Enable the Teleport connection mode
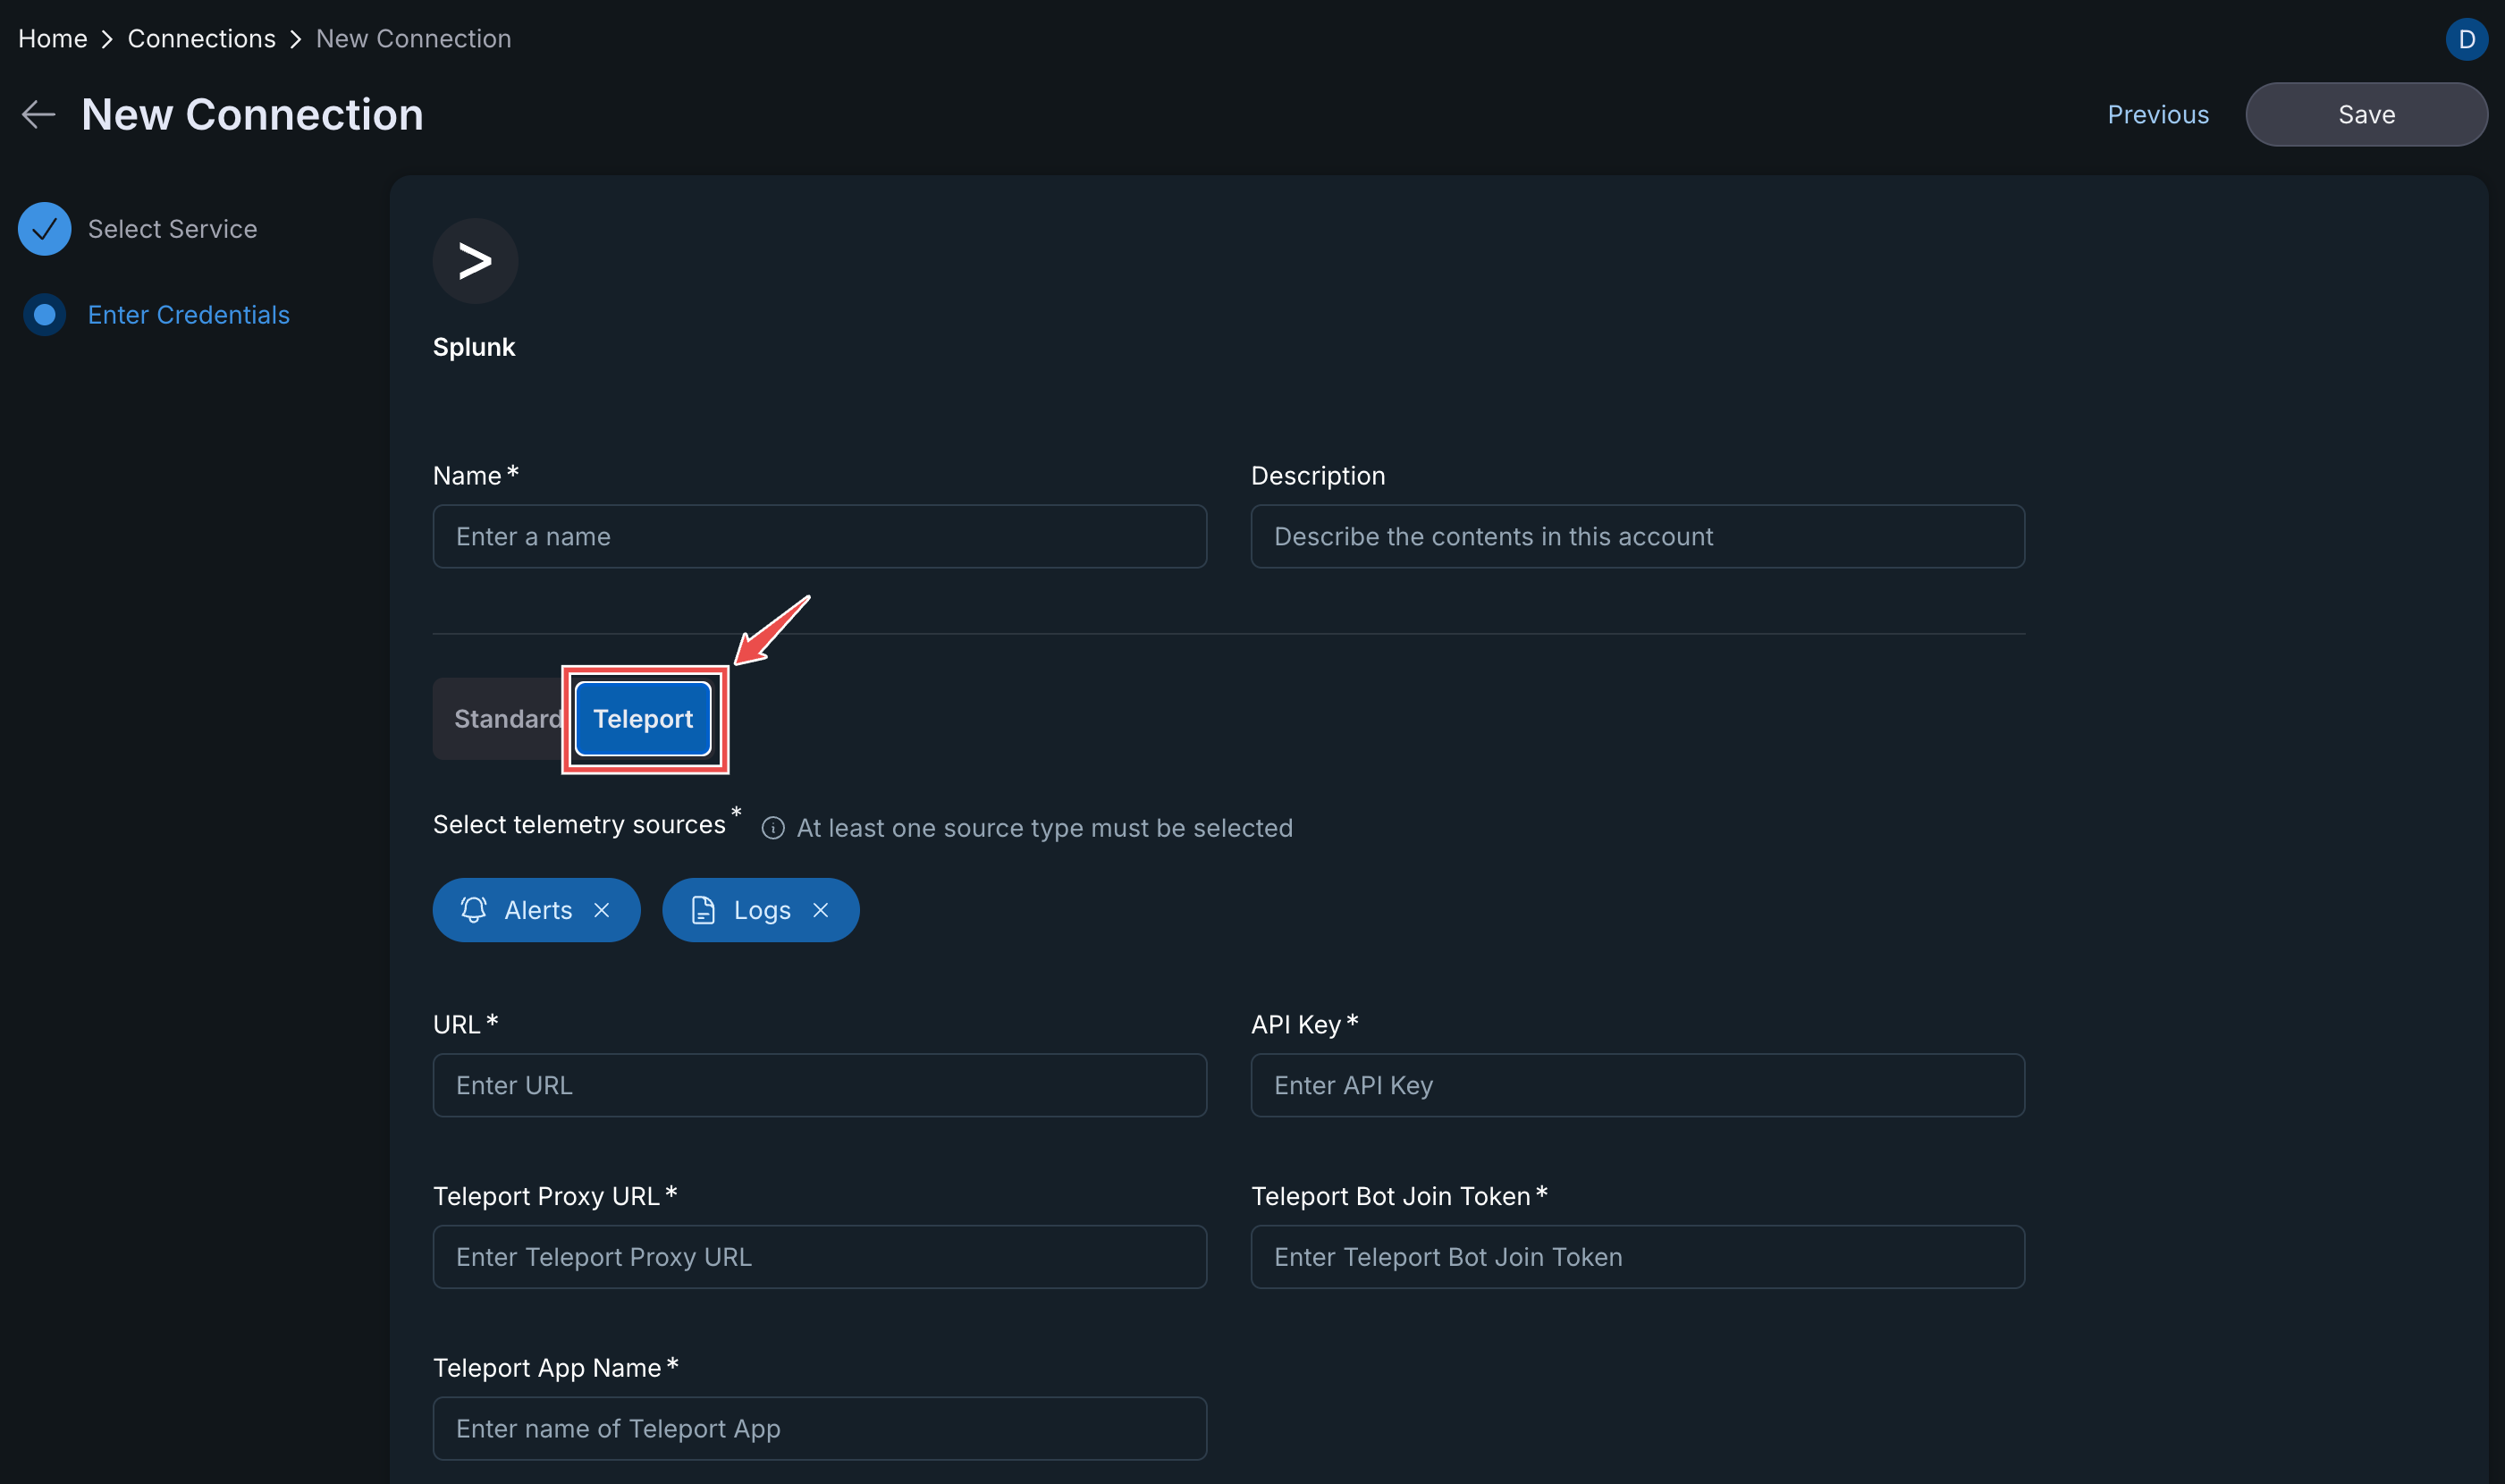The width and height of the screenshot is (2505, 1484). (642, 718)
